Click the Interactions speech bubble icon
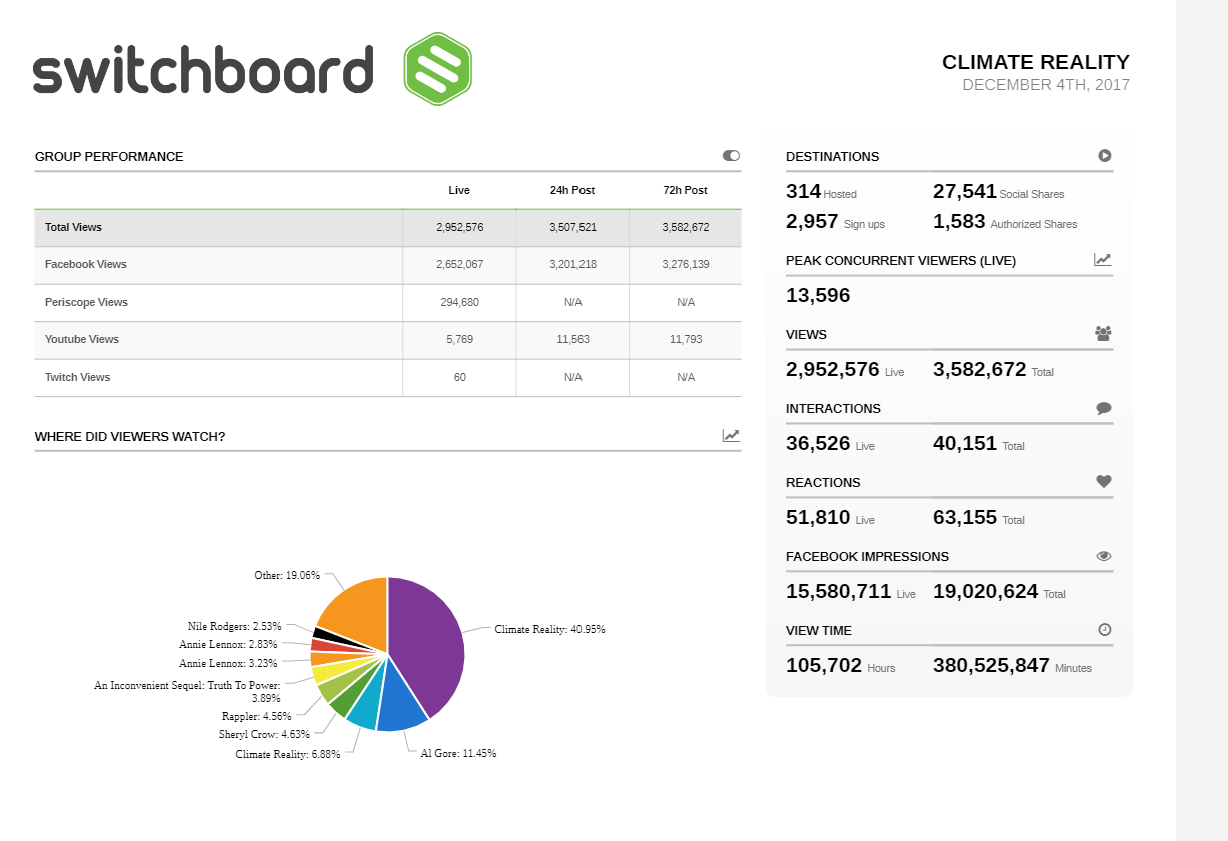 (x=1104, y=408)
